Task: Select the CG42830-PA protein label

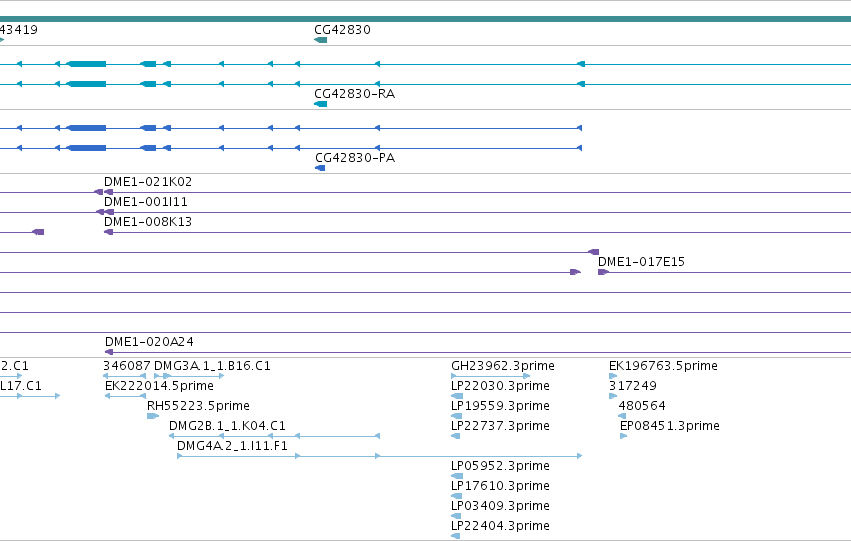Action: click(x=355, y=158)
